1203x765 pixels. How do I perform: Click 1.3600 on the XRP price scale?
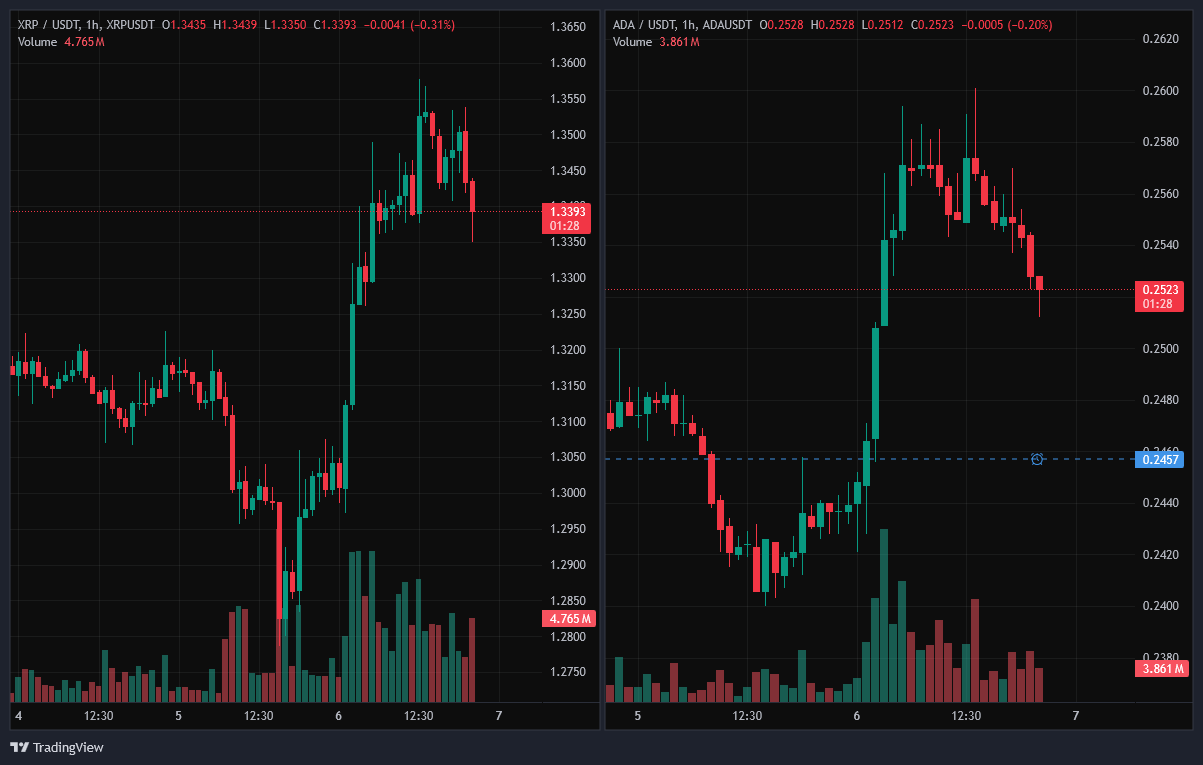coord(568,63)
